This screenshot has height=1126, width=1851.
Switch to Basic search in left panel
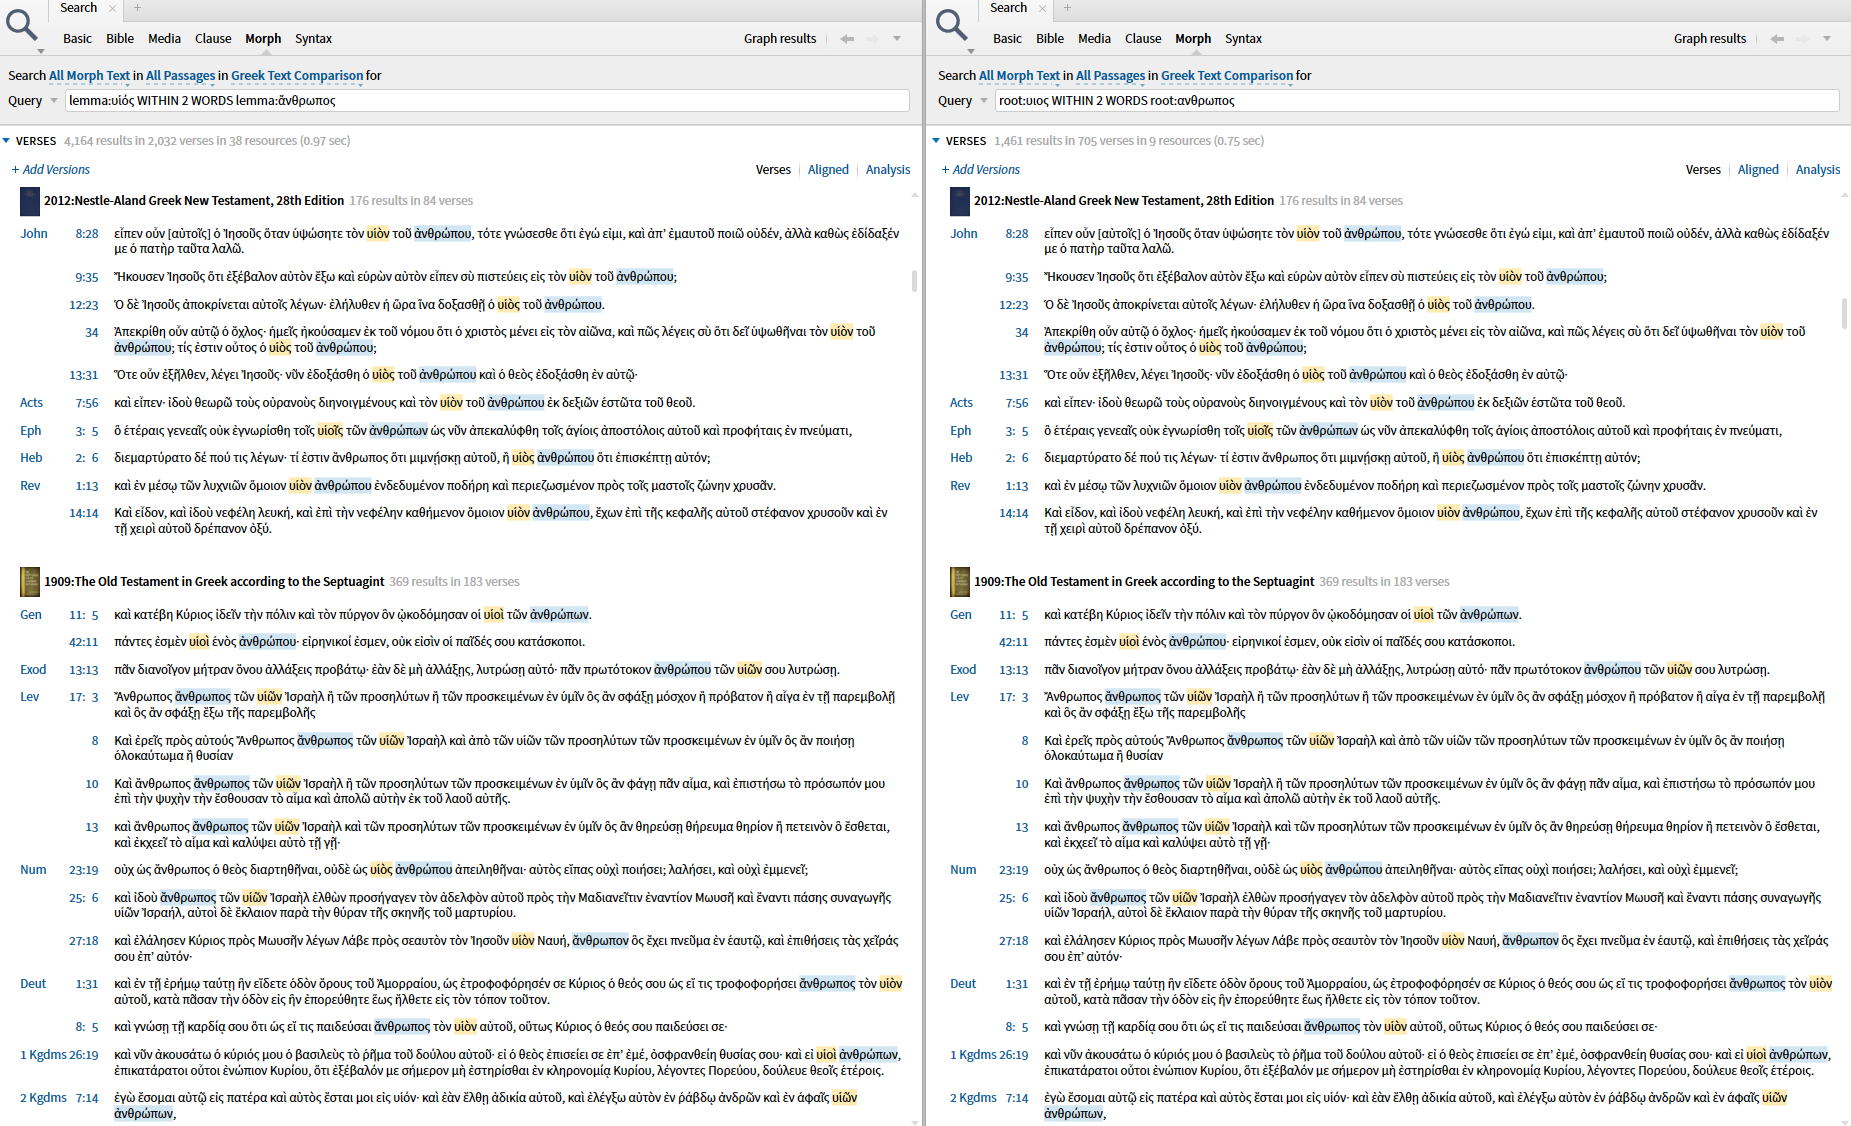pos(77,39)
